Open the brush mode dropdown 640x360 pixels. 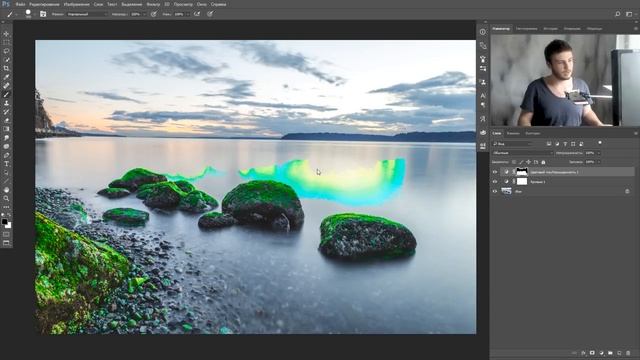[x=87, y=14]
